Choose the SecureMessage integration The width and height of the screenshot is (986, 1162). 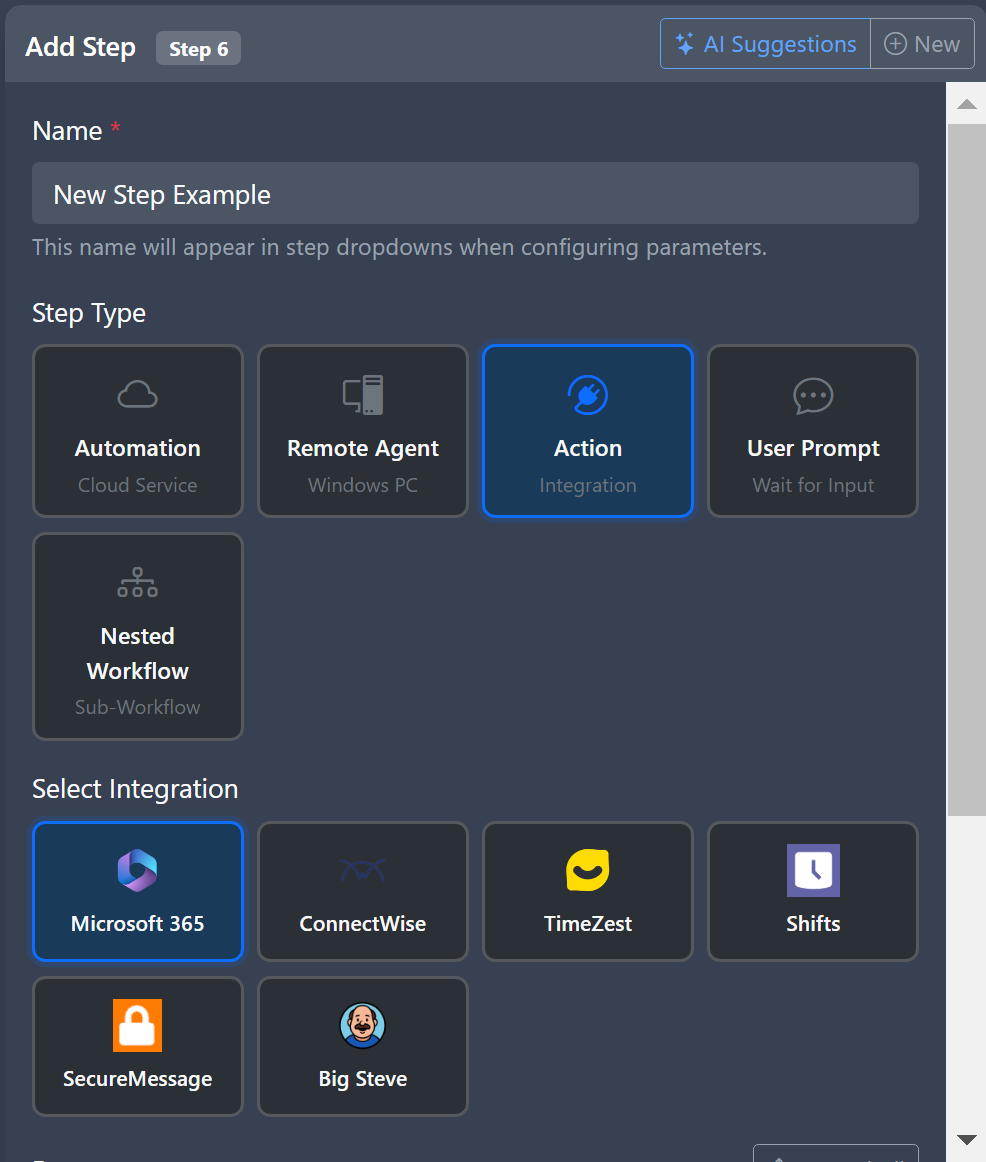138,1046
